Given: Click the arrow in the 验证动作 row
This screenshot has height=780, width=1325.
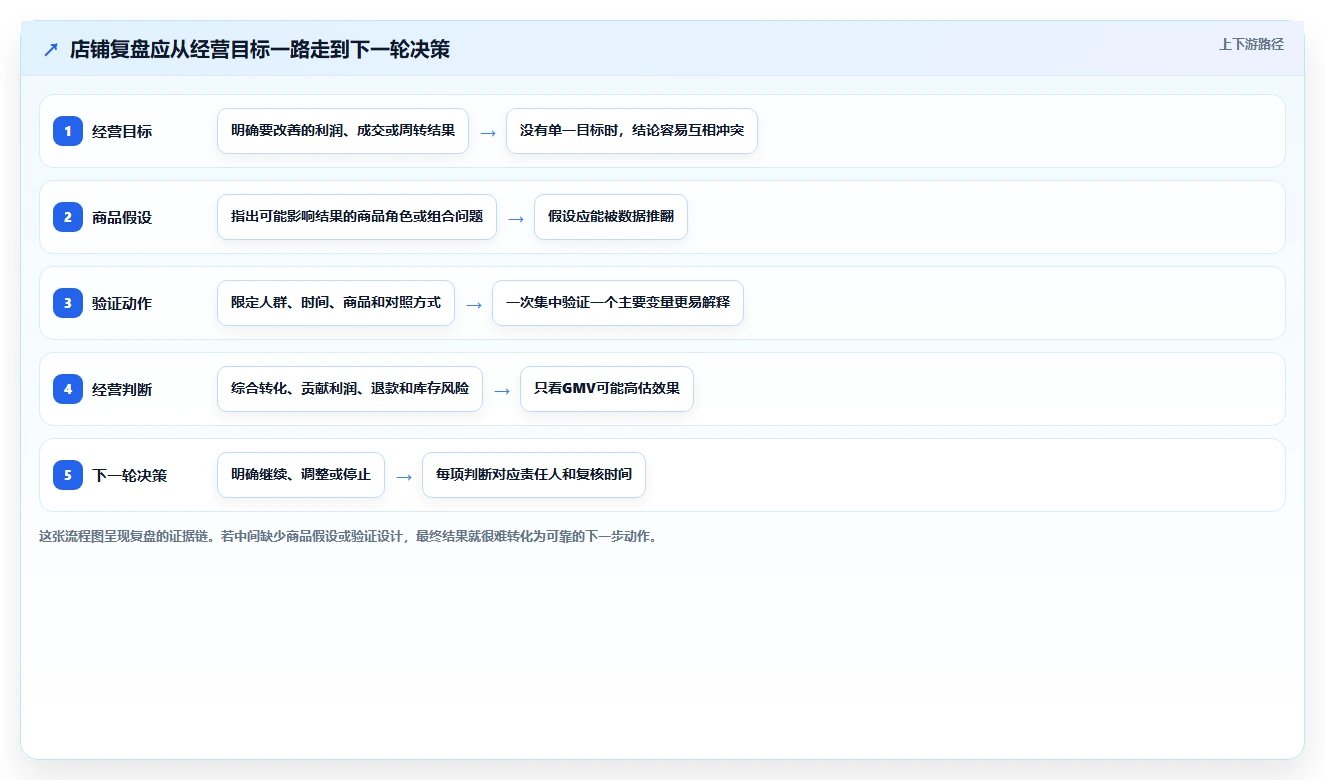Looking at the screenshot, I should [474, 304].
